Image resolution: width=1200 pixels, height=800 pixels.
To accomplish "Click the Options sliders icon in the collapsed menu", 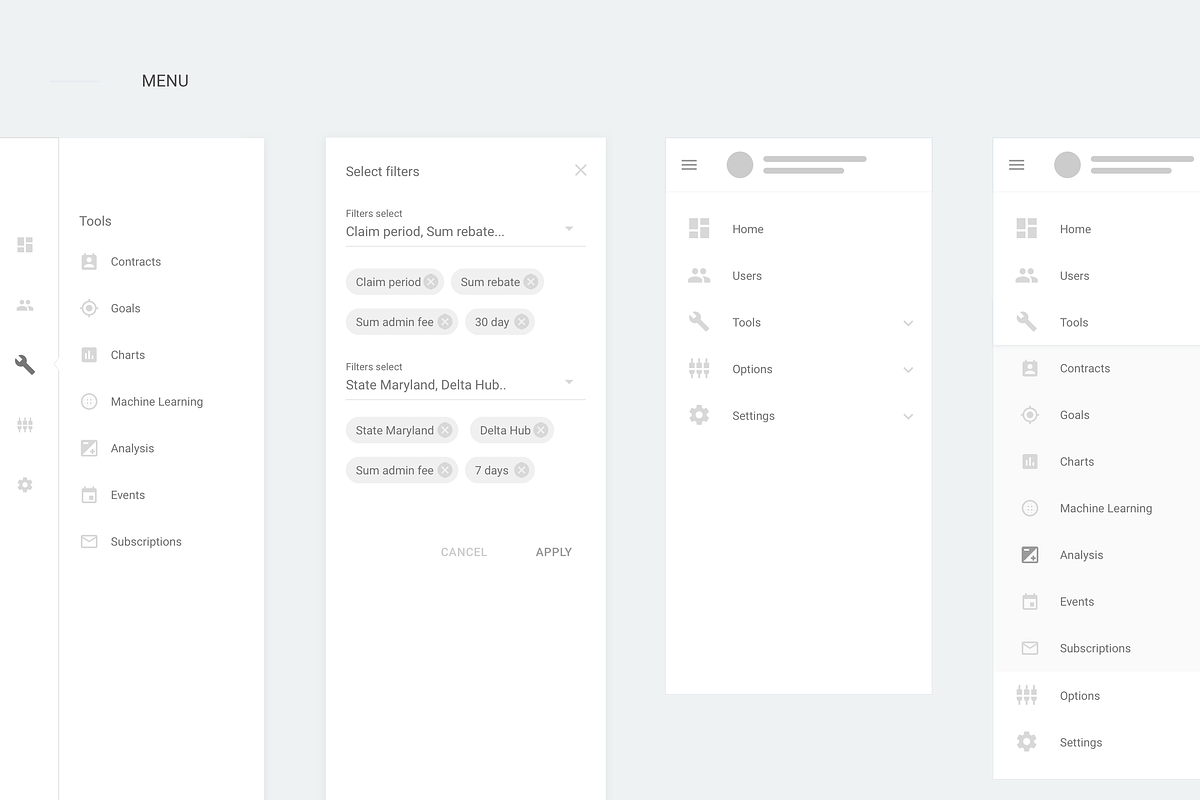I will [x=699, y=368].
